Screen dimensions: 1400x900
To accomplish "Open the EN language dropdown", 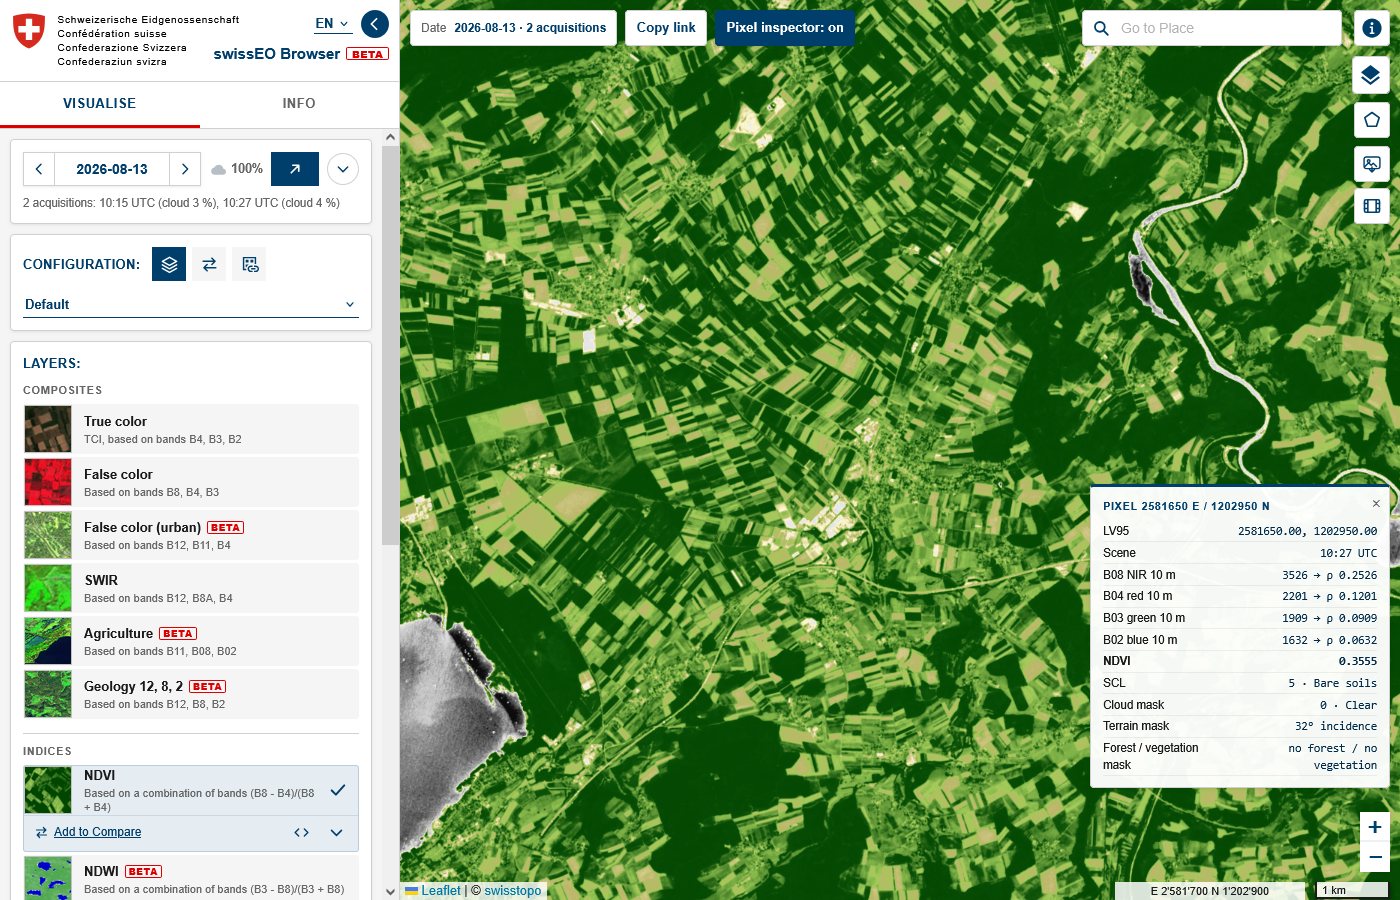I will [x=333, y=23].
